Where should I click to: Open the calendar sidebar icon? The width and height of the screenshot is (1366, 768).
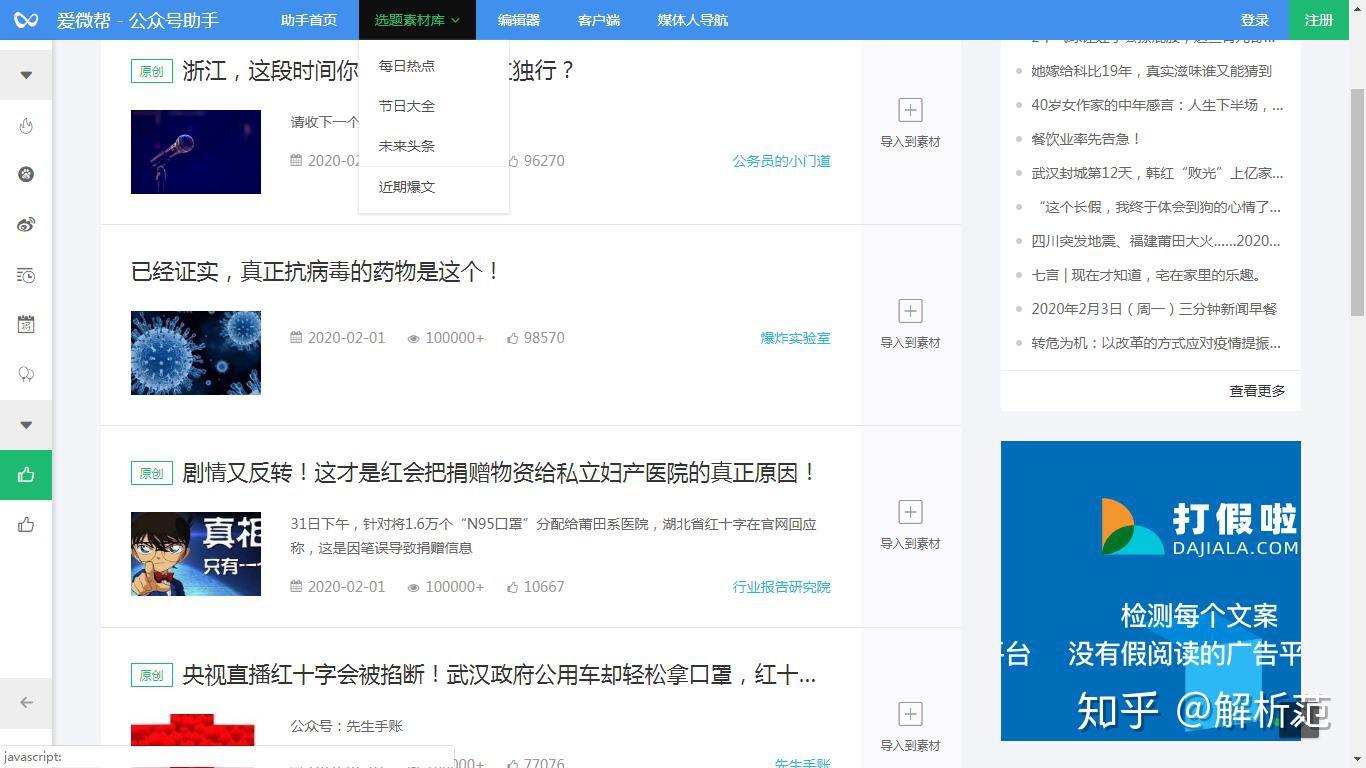click(x=26, y=324)
